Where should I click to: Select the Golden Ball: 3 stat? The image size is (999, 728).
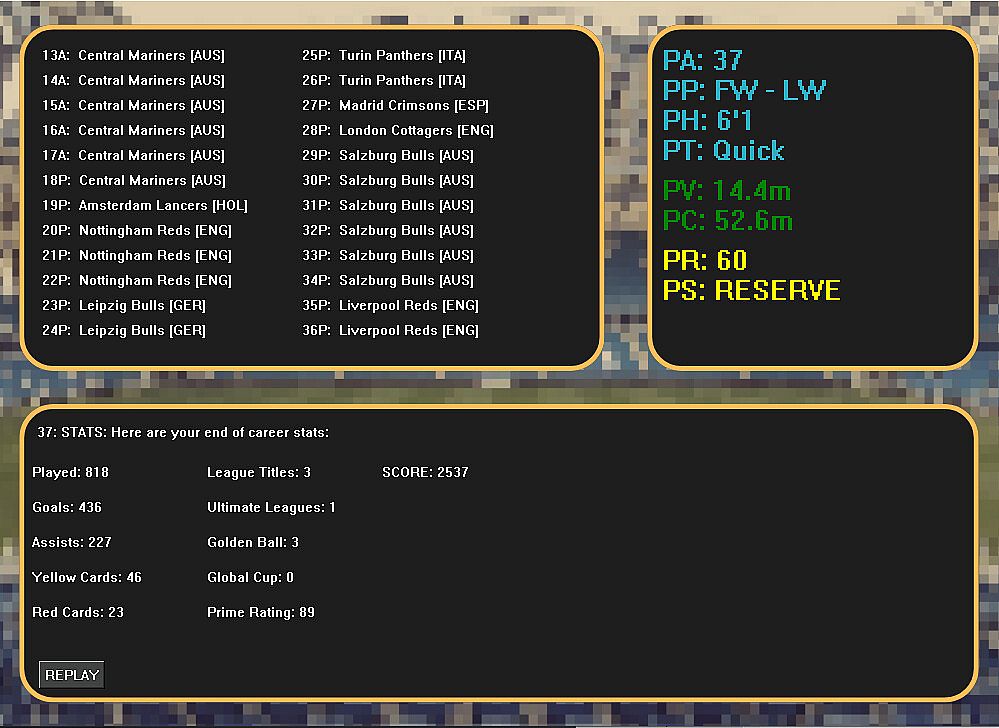pyautogui.click(x=253, y=542)
